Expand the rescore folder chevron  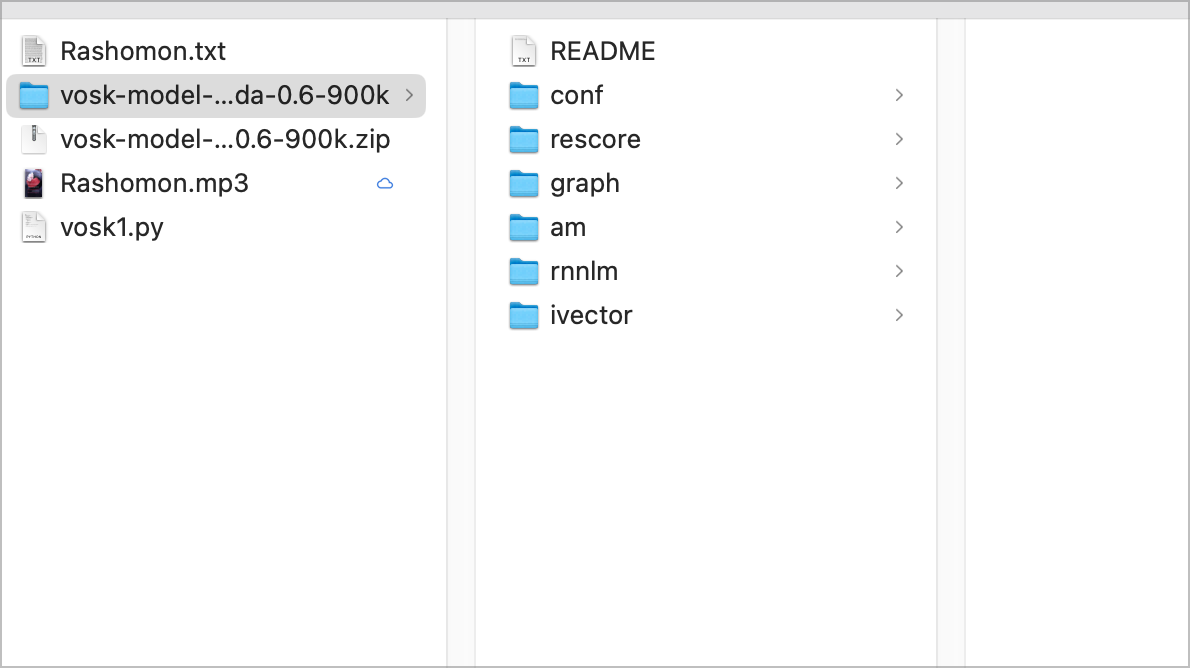point(899,139)
